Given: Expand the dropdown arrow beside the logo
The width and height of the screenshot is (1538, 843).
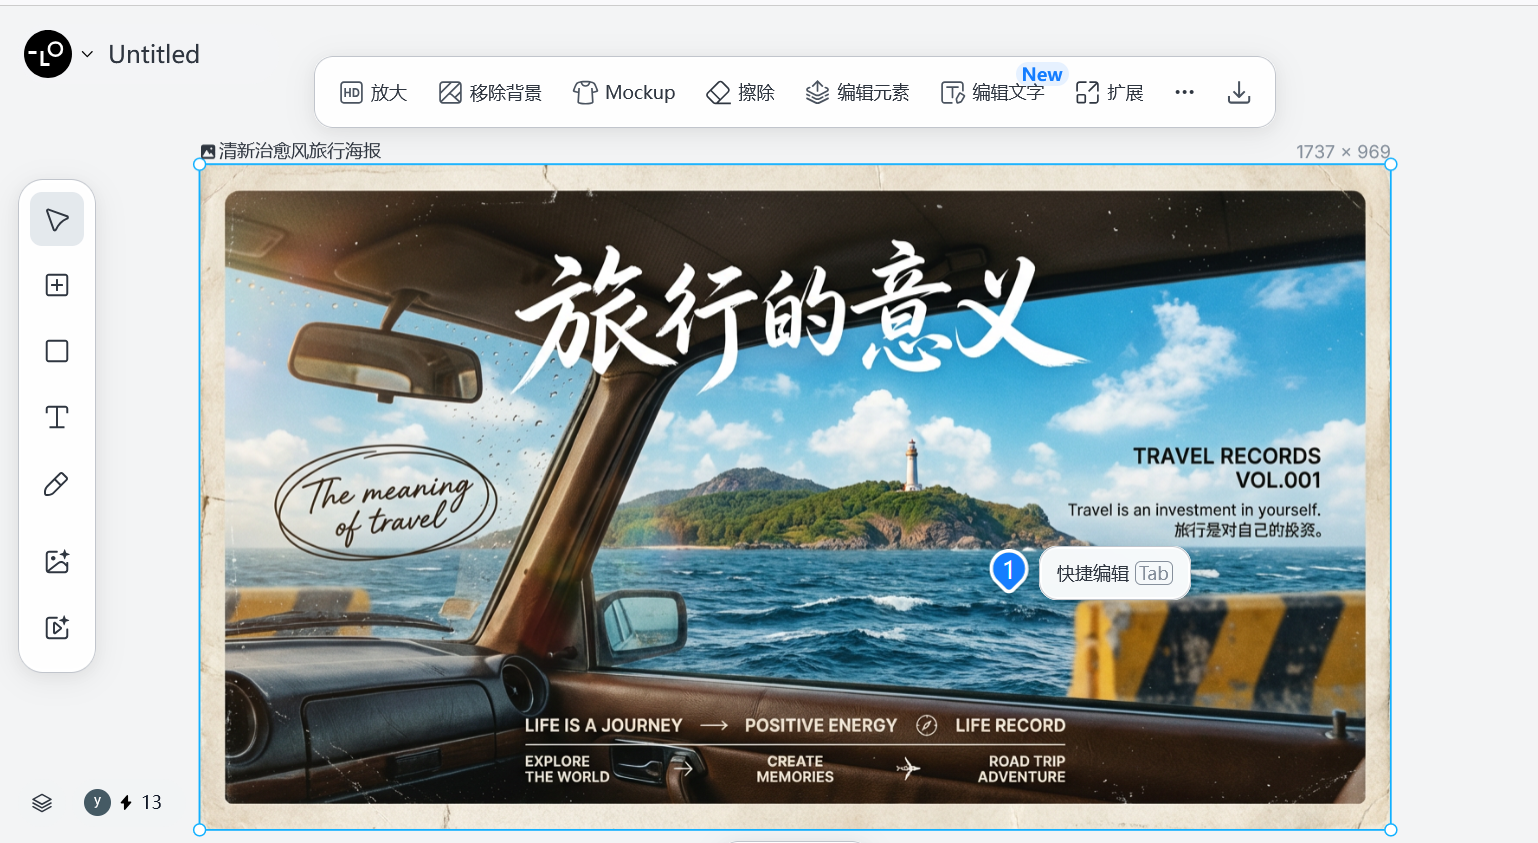Looking at the screenshot, I should (x=88, y=54).
